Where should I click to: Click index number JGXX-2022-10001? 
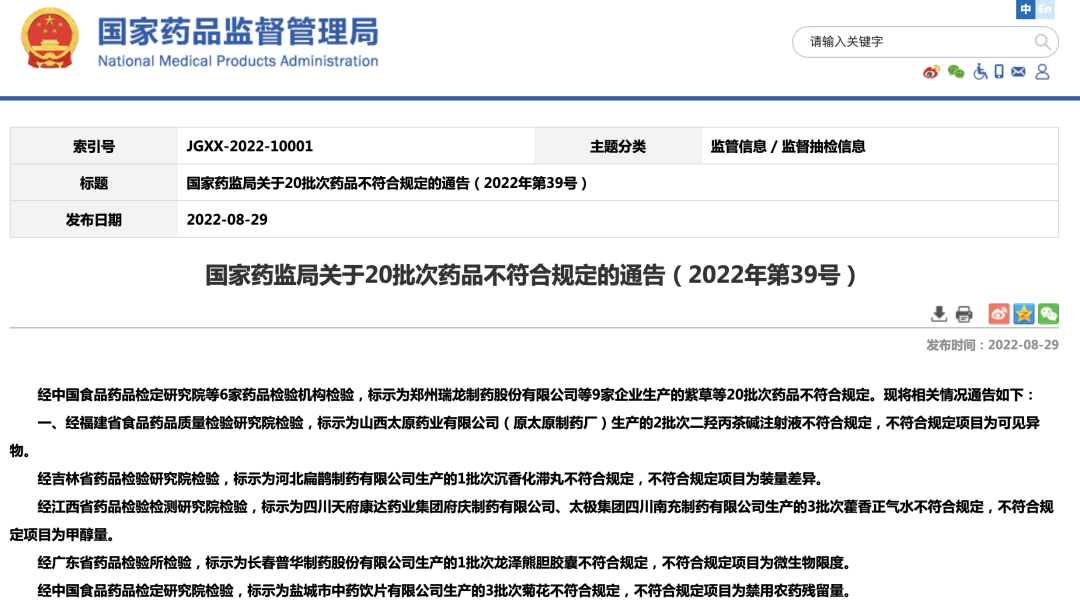click(x=250, y=146)
